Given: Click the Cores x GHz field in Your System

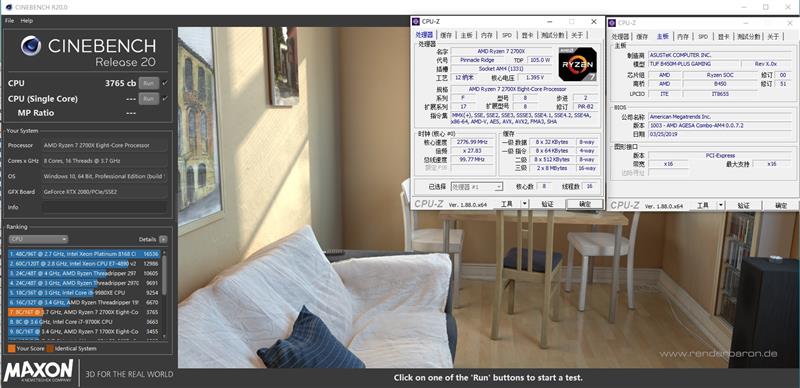Looking at the screenshot, I should (x=105, y=161).
